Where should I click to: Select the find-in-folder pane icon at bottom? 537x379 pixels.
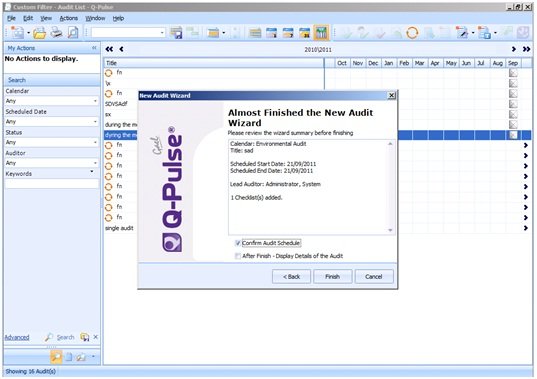[x=81, y=357]
